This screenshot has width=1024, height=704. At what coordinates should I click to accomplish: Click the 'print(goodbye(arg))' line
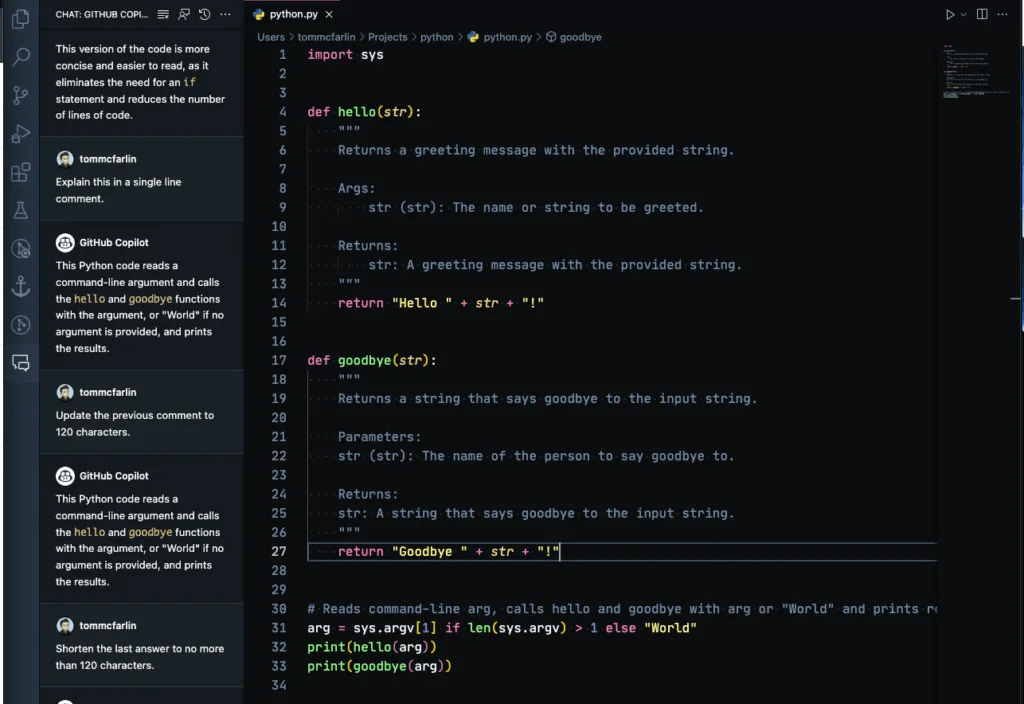tap(379, 666)
